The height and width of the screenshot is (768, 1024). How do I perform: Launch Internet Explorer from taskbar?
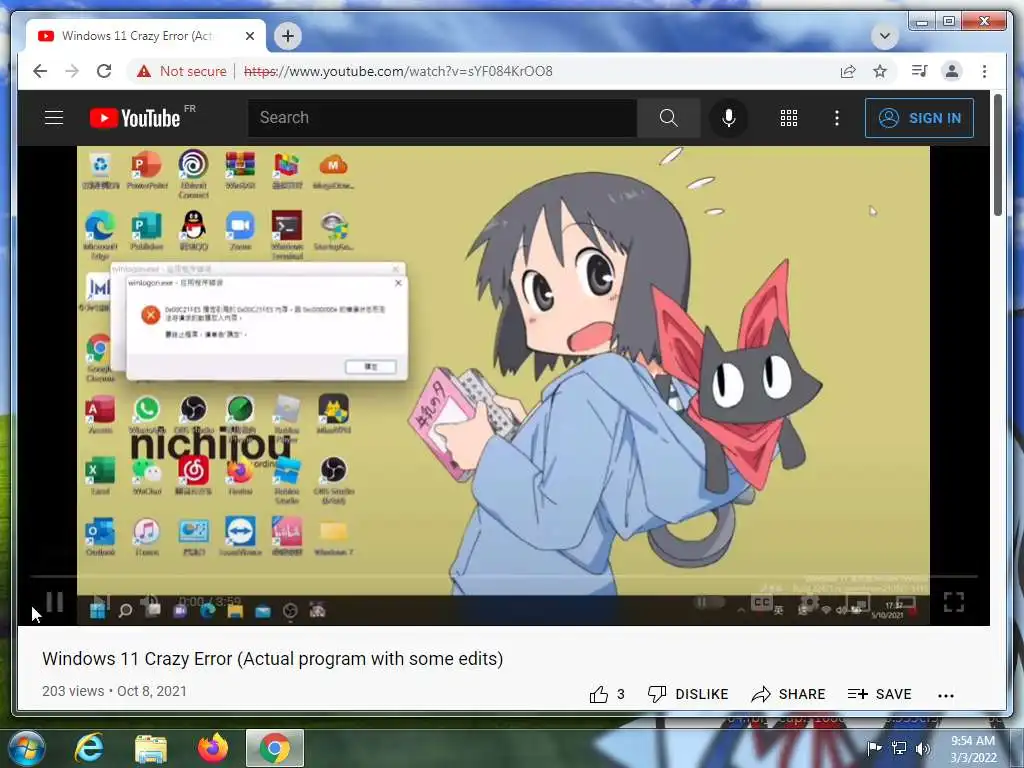pos(88,748)
